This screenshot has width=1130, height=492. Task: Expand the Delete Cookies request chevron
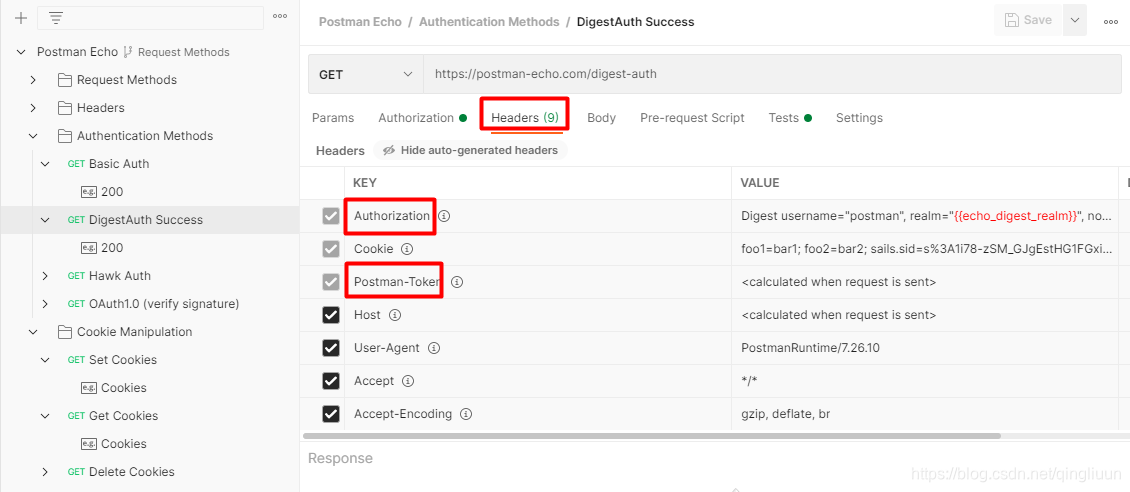(45, 472)
